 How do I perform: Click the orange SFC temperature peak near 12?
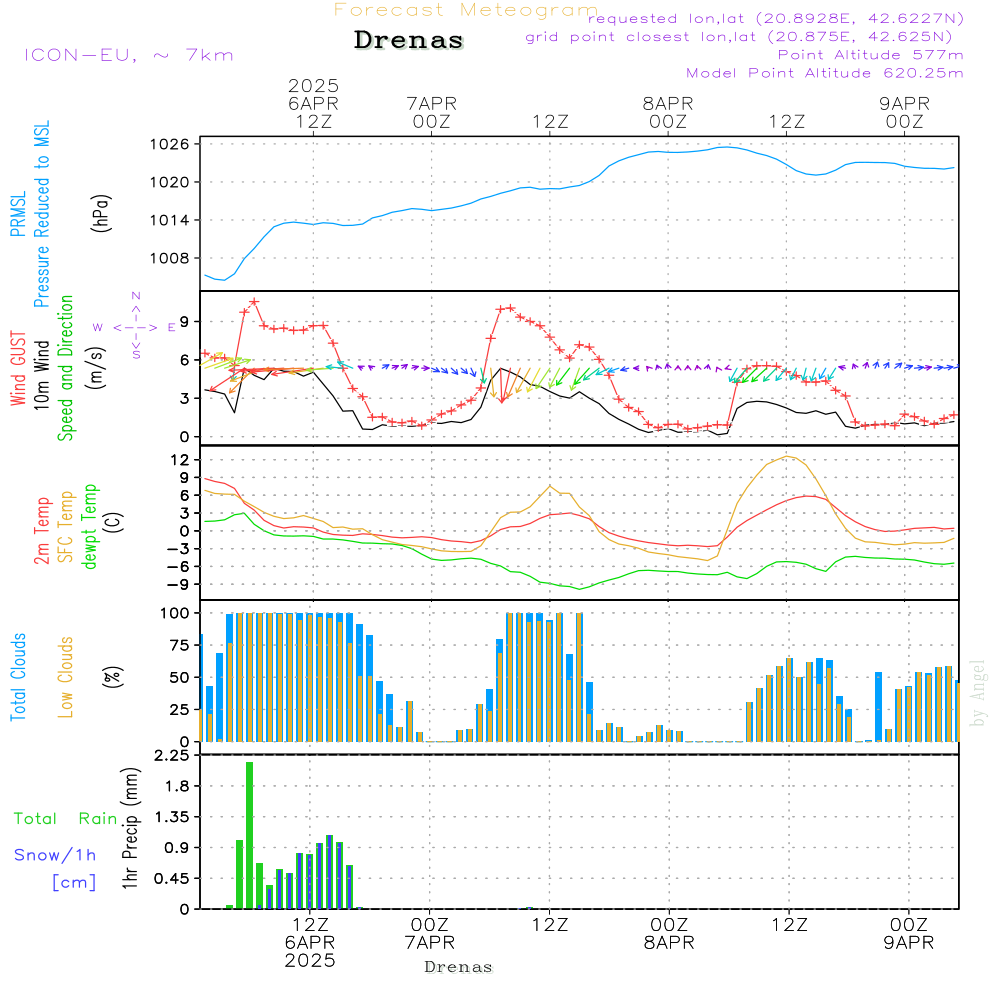788,456
